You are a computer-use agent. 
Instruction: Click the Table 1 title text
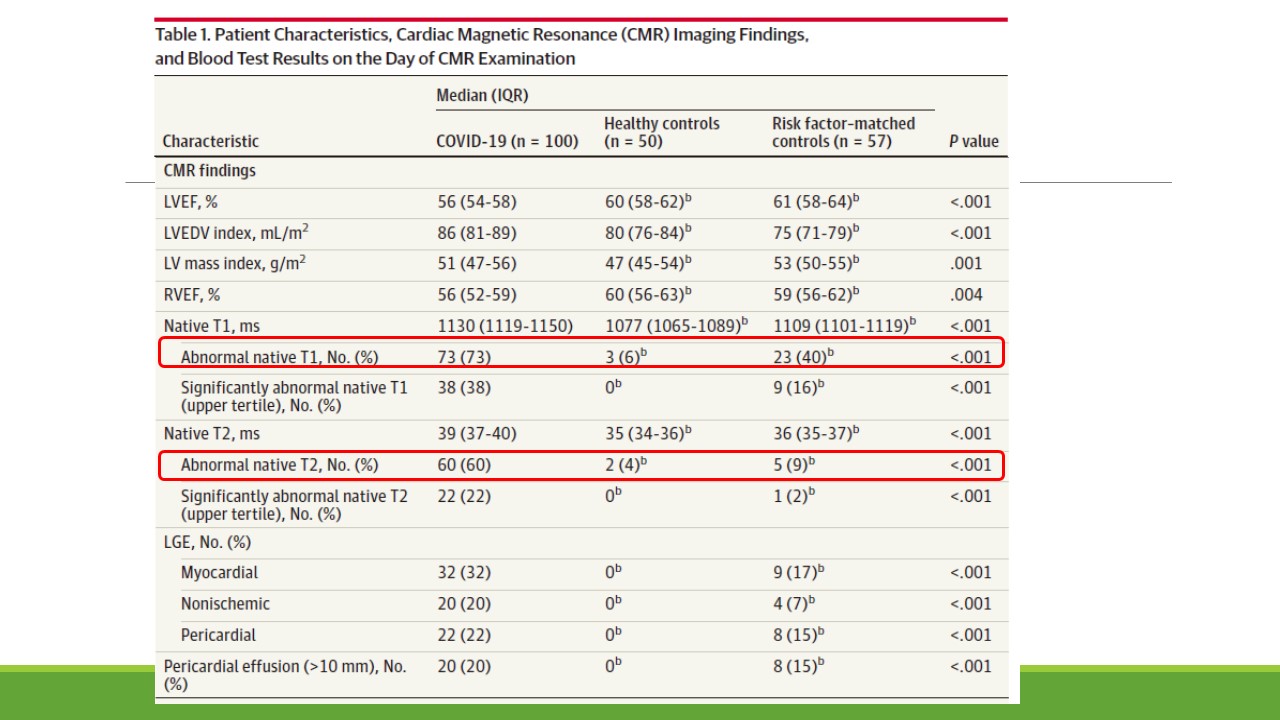click(x=481, y=46)
